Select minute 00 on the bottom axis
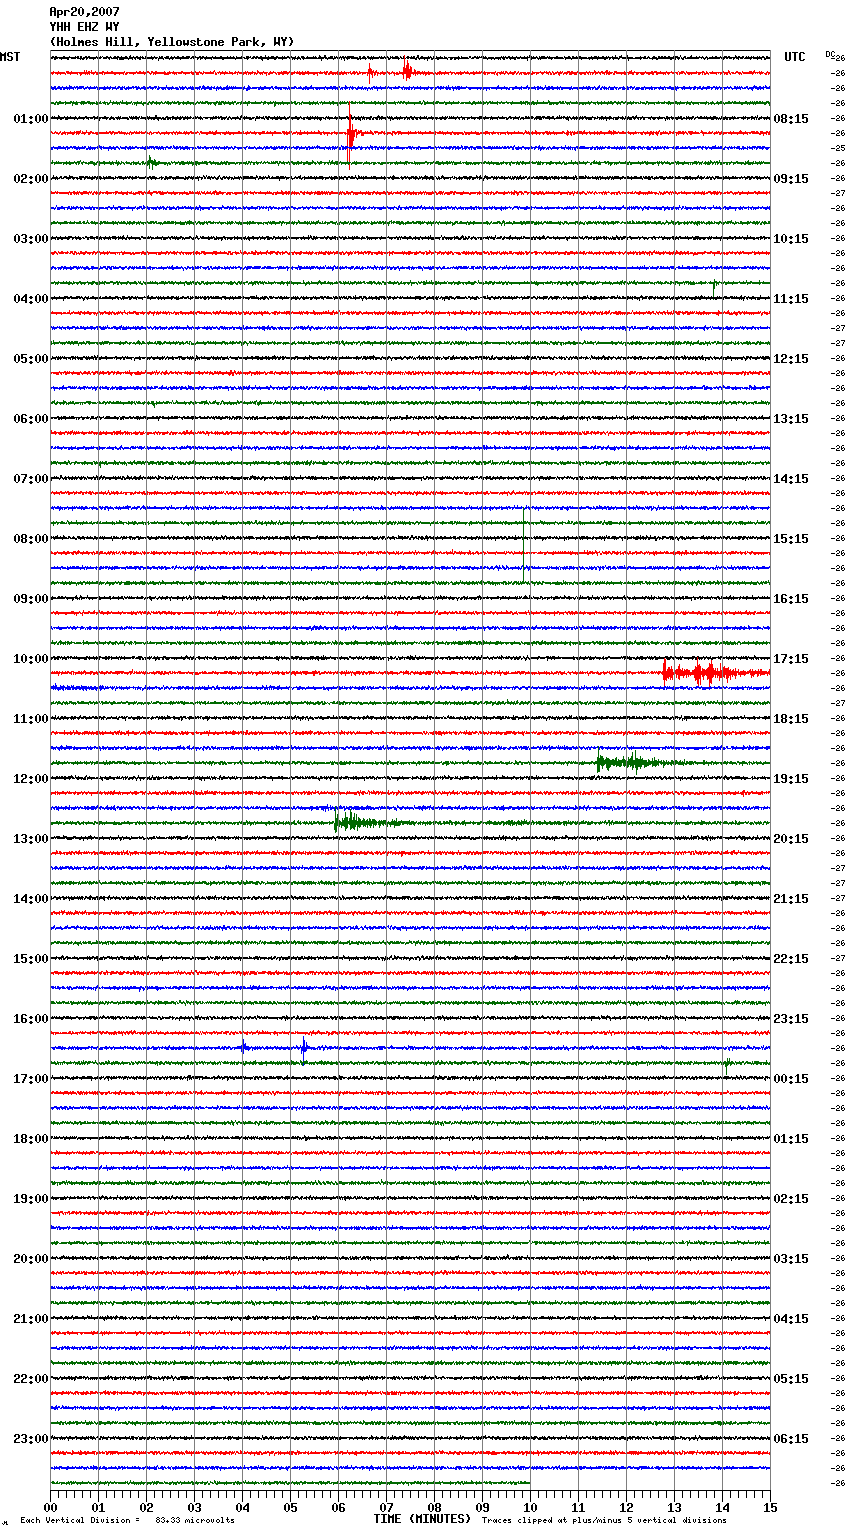850x1534 pixels. [x=50, y=1507]
